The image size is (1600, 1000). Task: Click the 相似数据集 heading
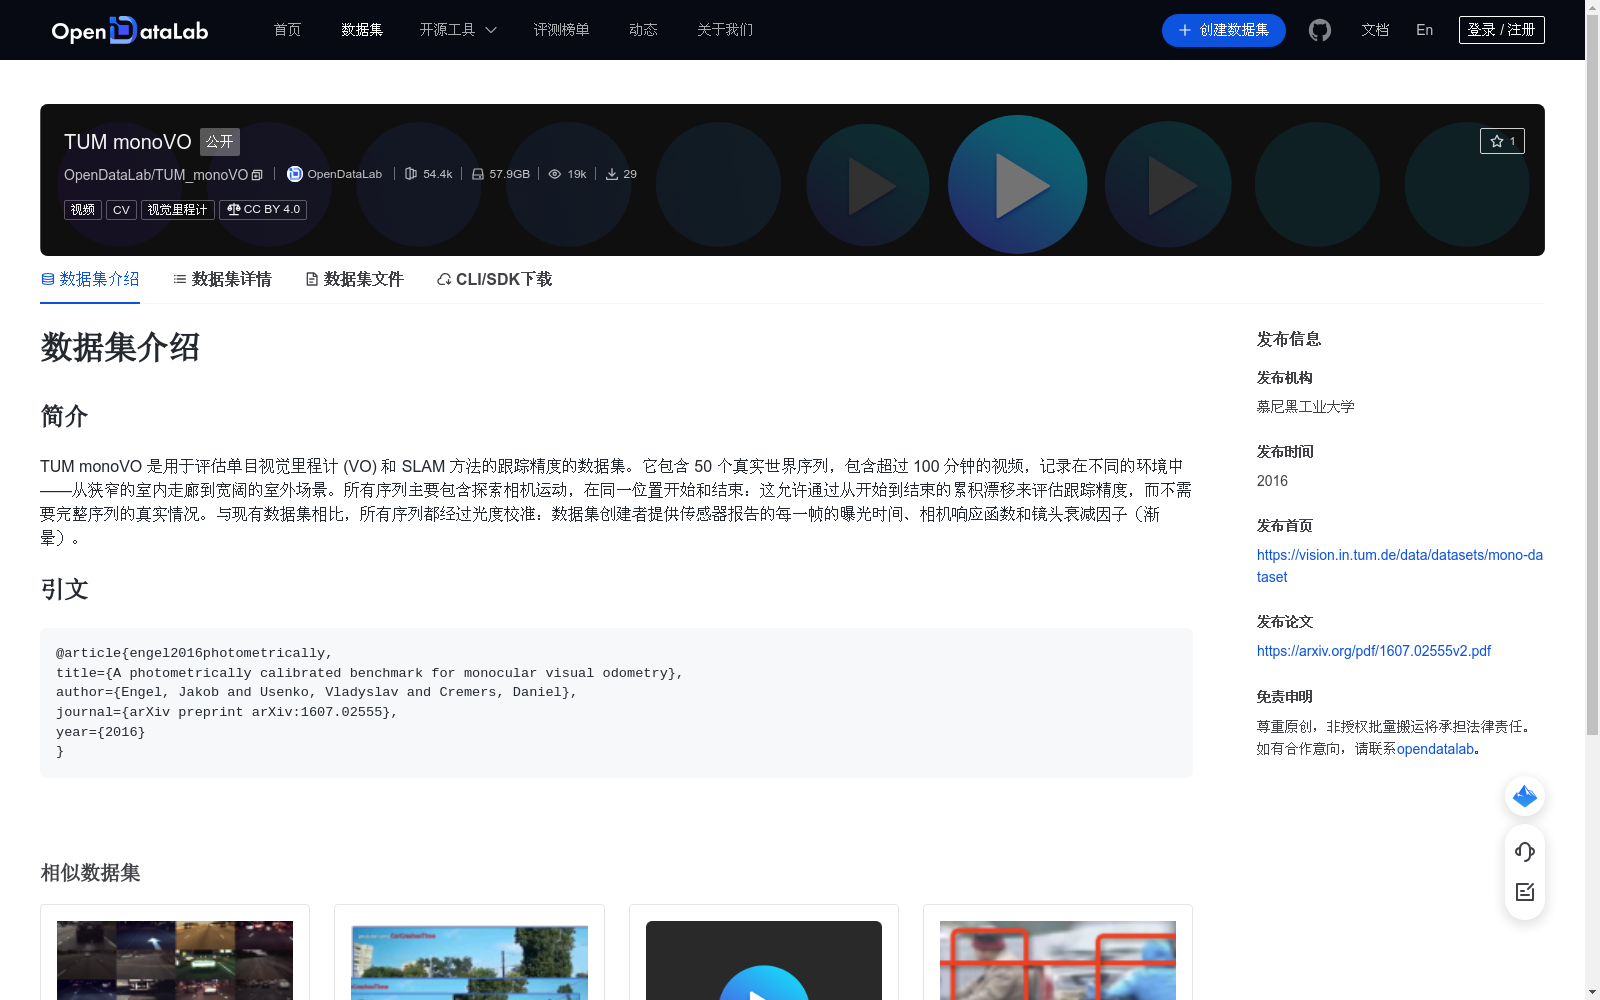90,873
